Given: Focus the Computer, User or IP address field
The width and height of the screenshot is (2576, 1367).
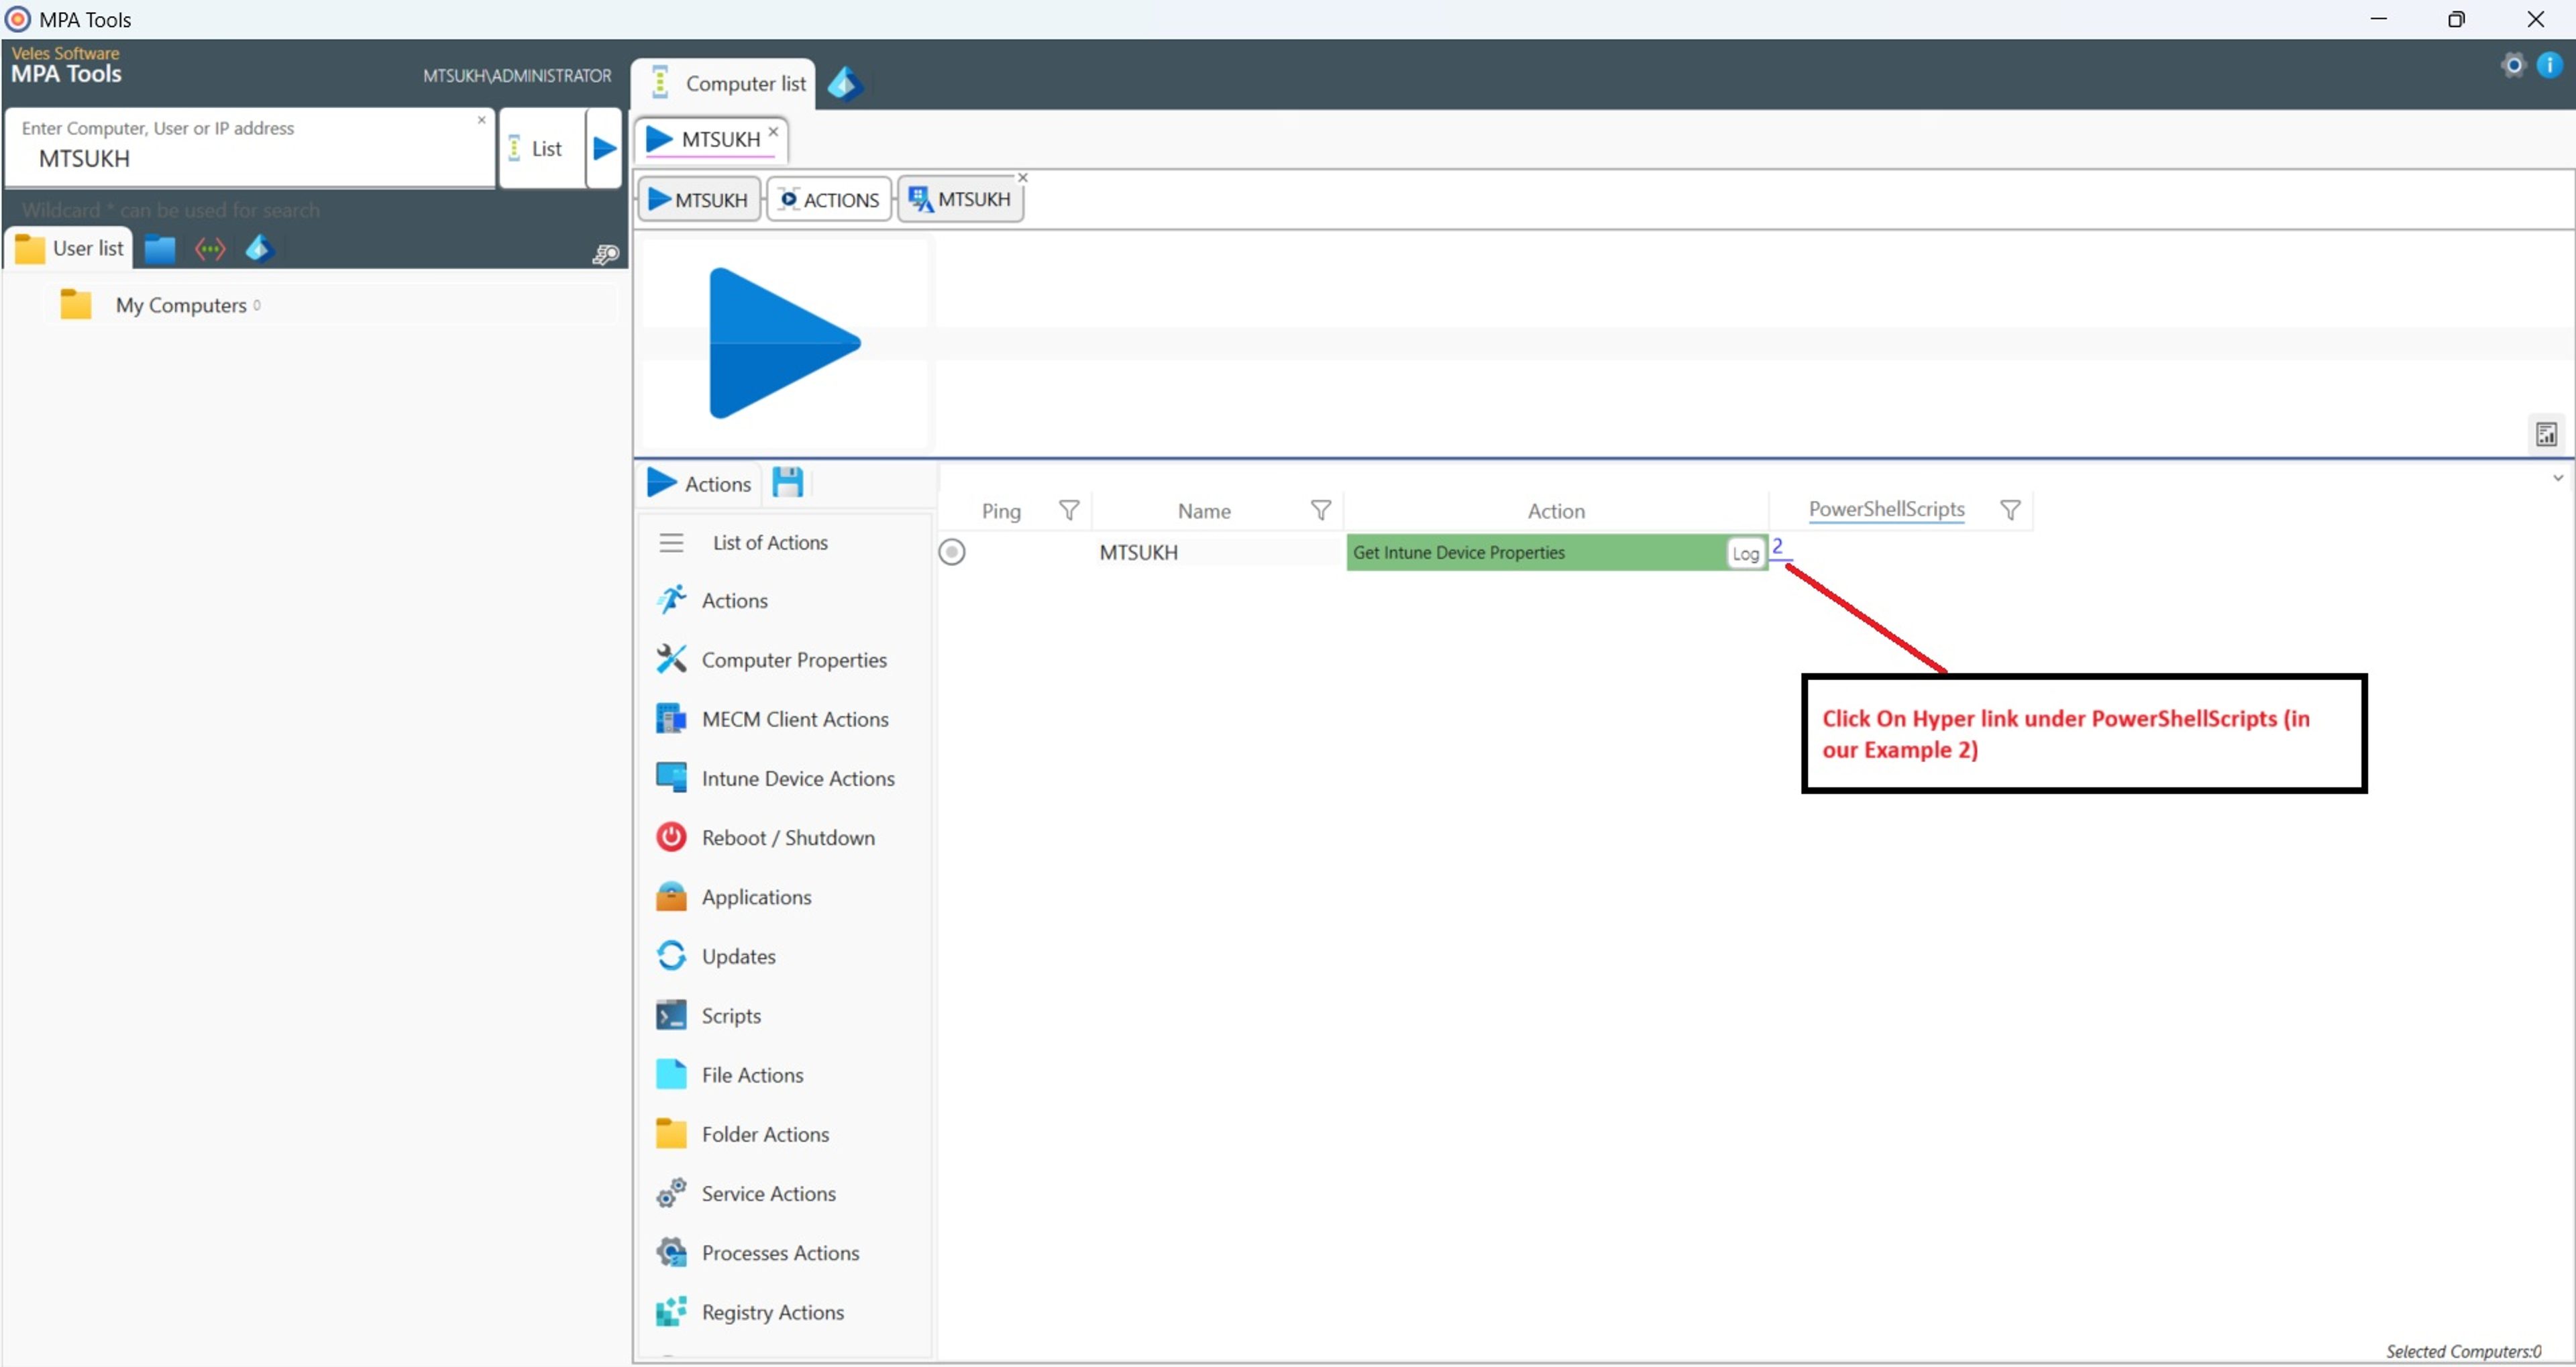Looking at the screenshot, I should [250, 149].
